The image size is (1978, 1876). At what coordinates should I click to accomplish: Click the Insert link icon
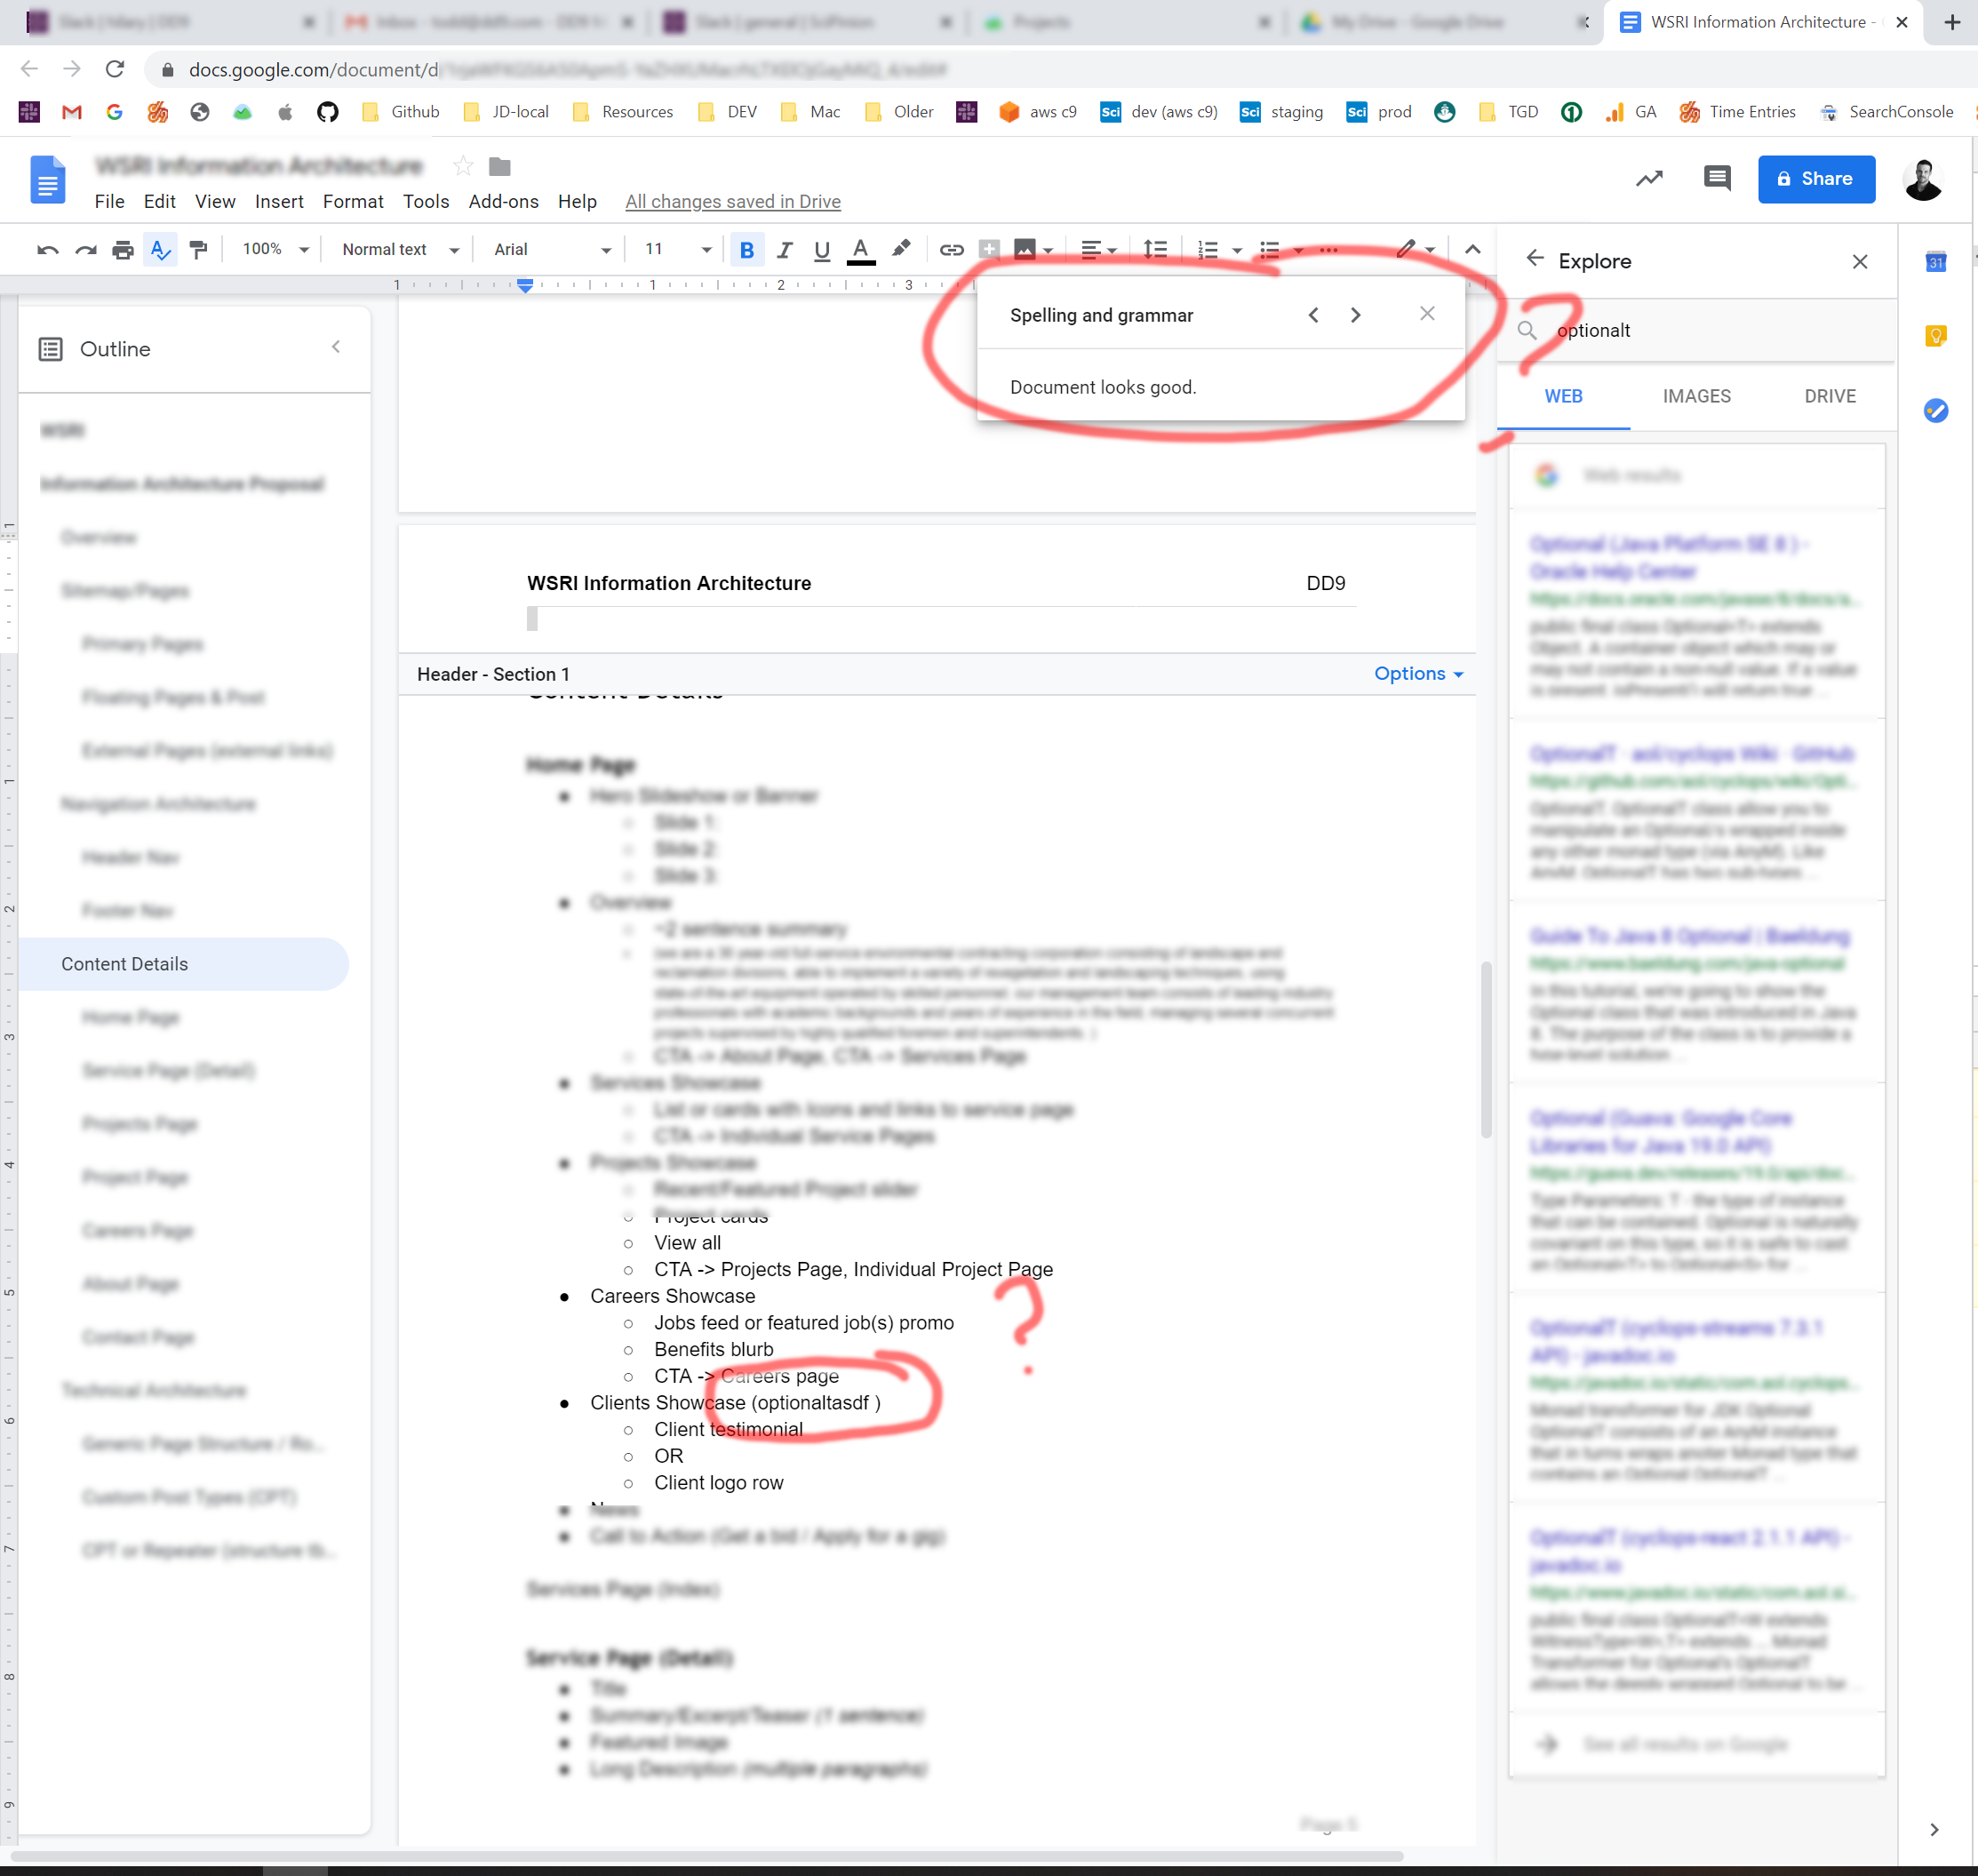click(952, 249)
